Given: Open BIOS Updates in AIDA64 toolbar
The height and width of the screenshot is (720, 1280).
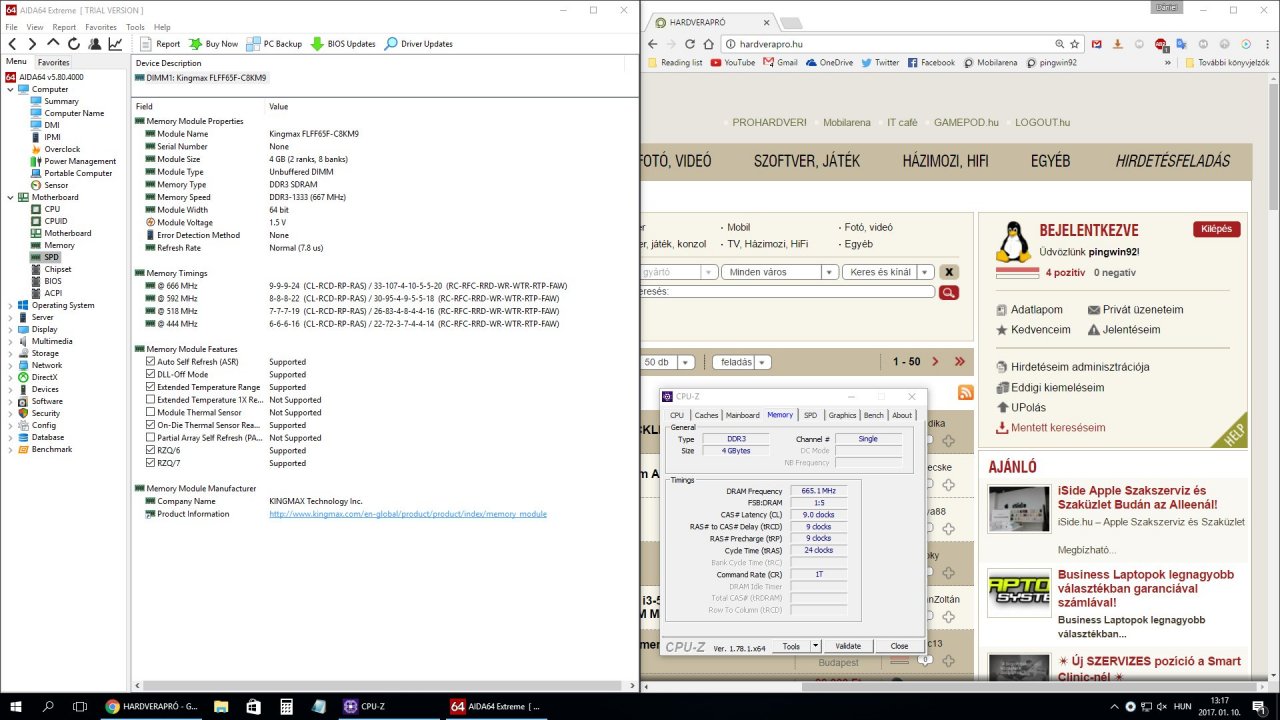Looking at the screenshot, I should 343,44.
